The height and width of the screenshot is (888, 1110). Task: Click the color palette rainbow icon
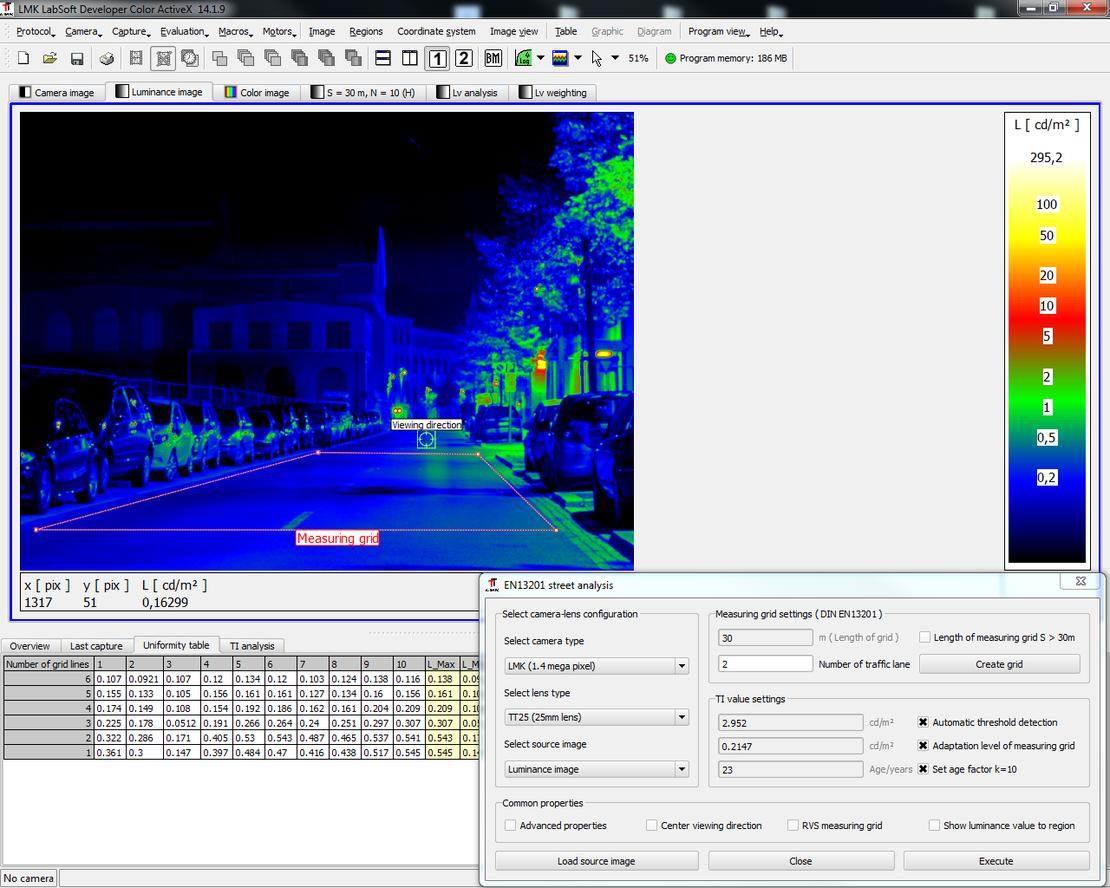click(x=560, y=58)
